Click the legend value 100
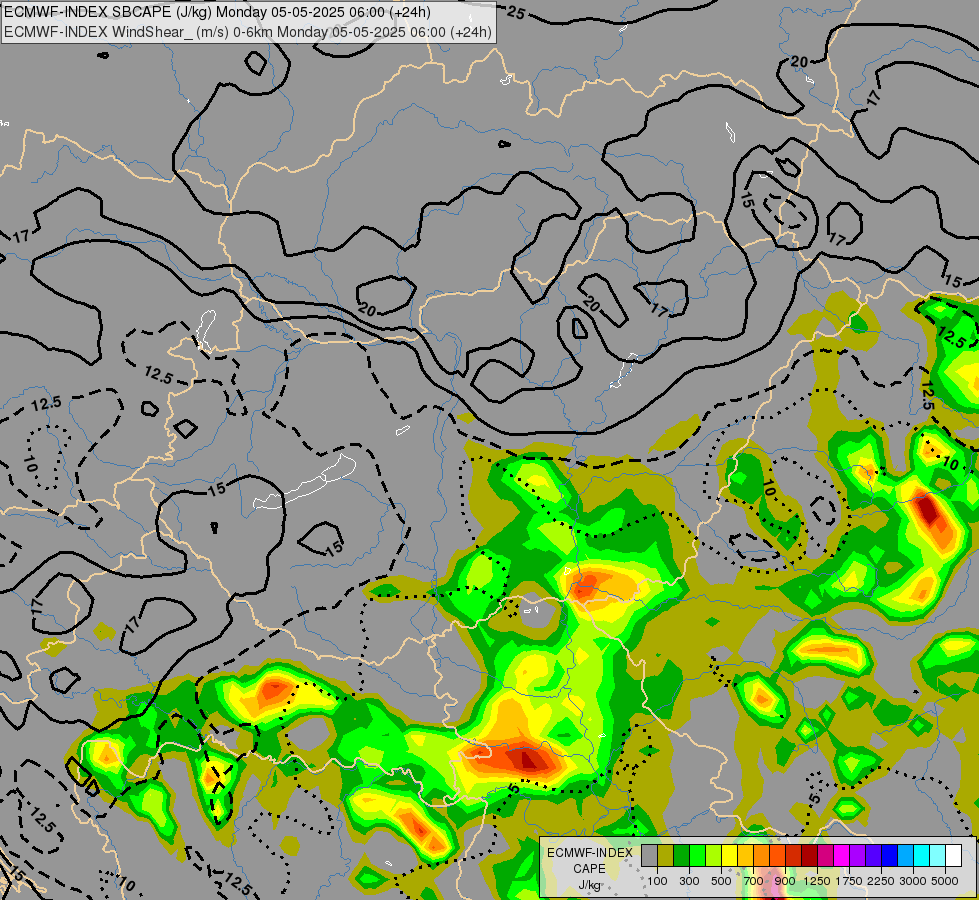The height and width of the screenshot is (900, 979). tap(657, 881)
